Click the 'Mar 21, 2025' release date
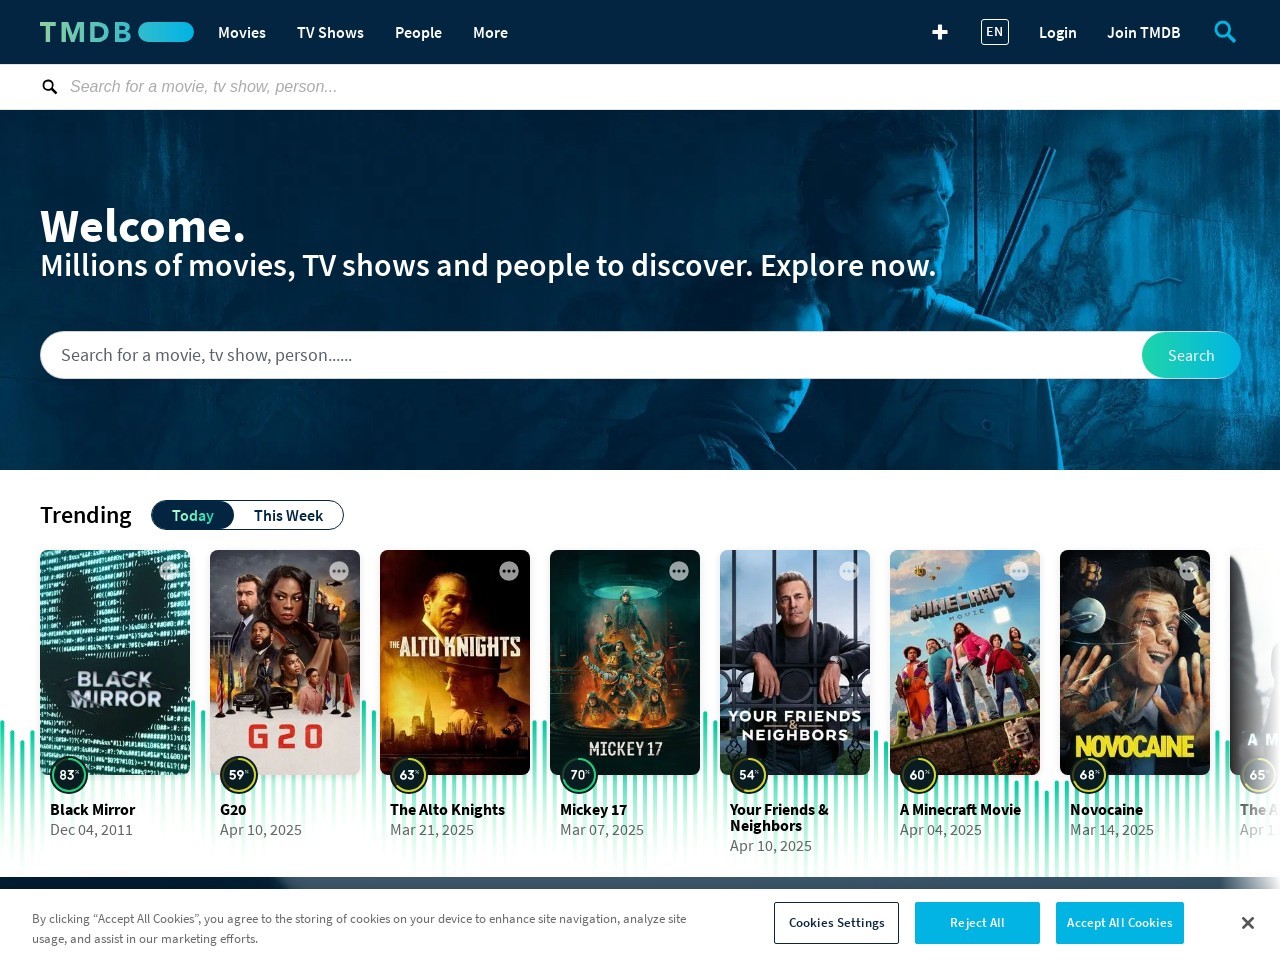The image size is (1280, 960). pyautogui.click(x=432, y=830)
